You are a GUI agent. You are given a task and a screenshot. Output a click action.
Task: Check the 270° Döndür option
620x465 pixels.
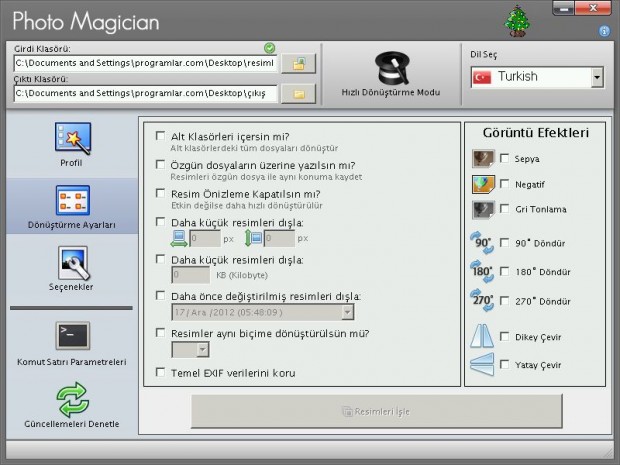click(x=504, y=301)
